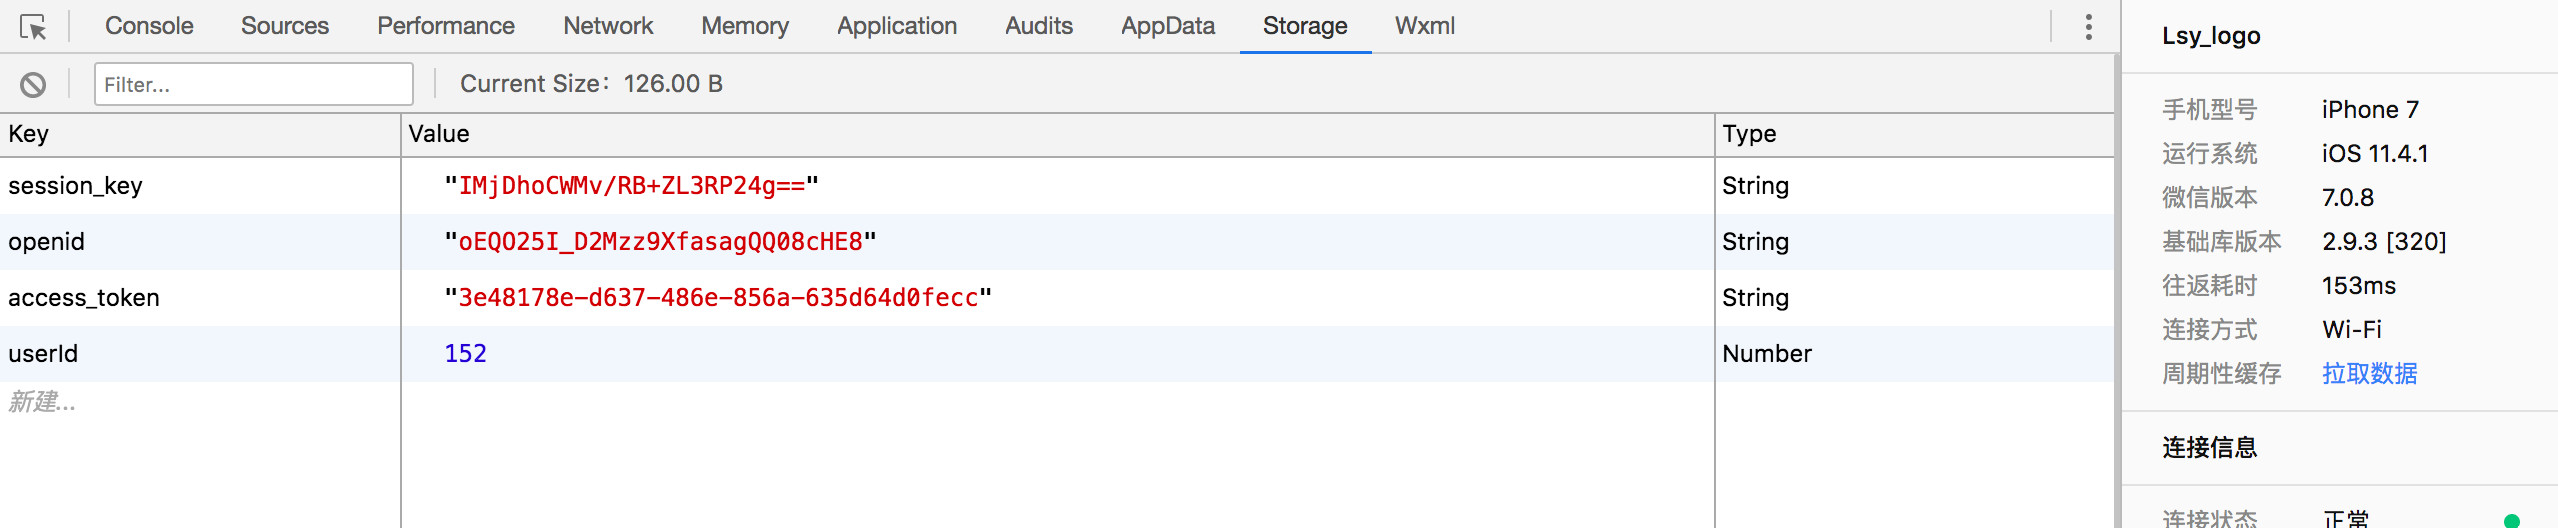Open the Application tab
This screenshot has width=2558, height=528.
[896, 26]
